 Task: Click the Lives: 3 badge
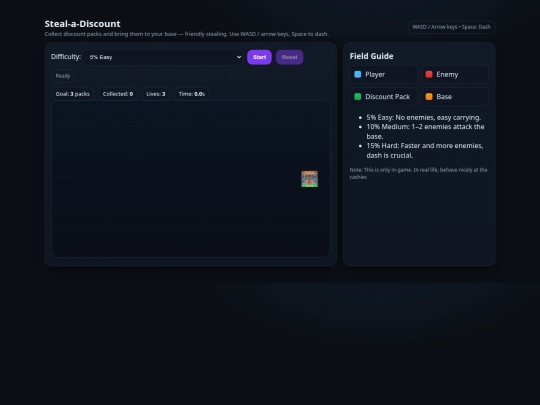pos(156,94)
